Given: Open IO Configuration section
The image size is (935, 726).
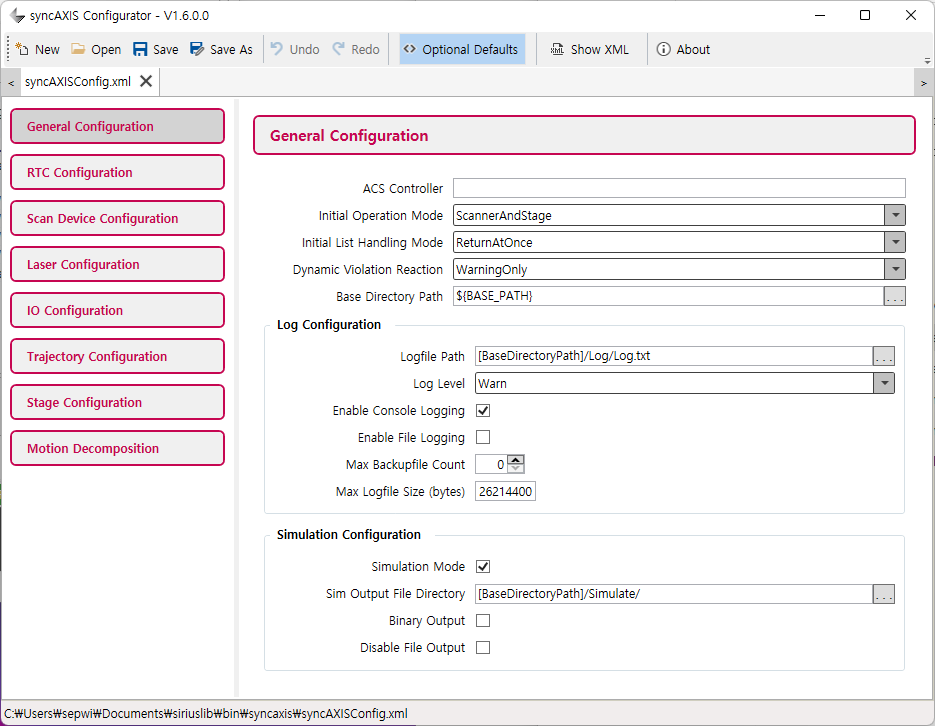Looking at the screenshot, I should [x=117, y=310].
